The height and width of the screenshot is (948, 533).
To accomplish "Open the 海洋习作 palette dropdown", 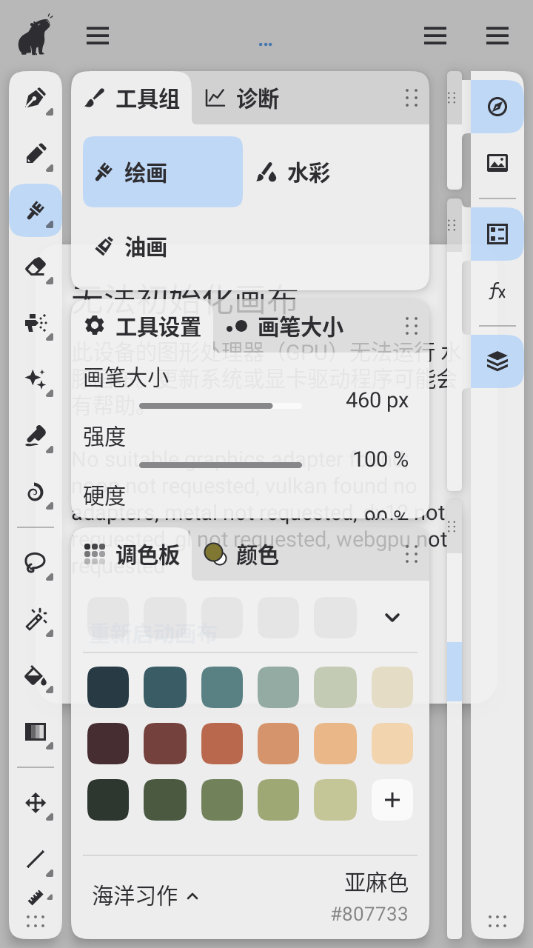I will tap(145, 895).
